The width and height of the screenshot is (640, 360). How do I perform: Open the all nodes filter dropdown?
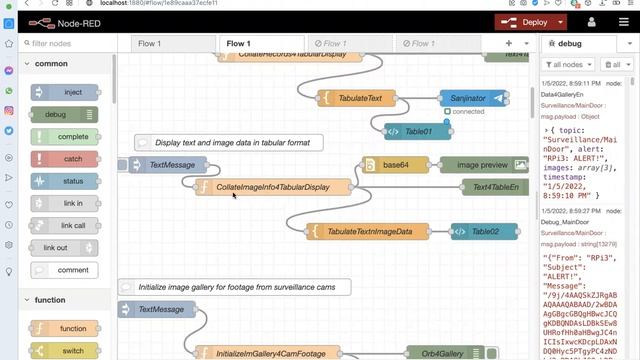pos(568,64)
